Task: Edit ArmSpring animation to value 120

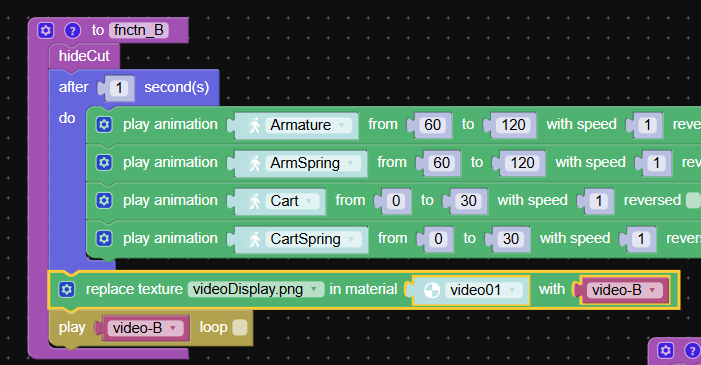Action: (522, 163)
